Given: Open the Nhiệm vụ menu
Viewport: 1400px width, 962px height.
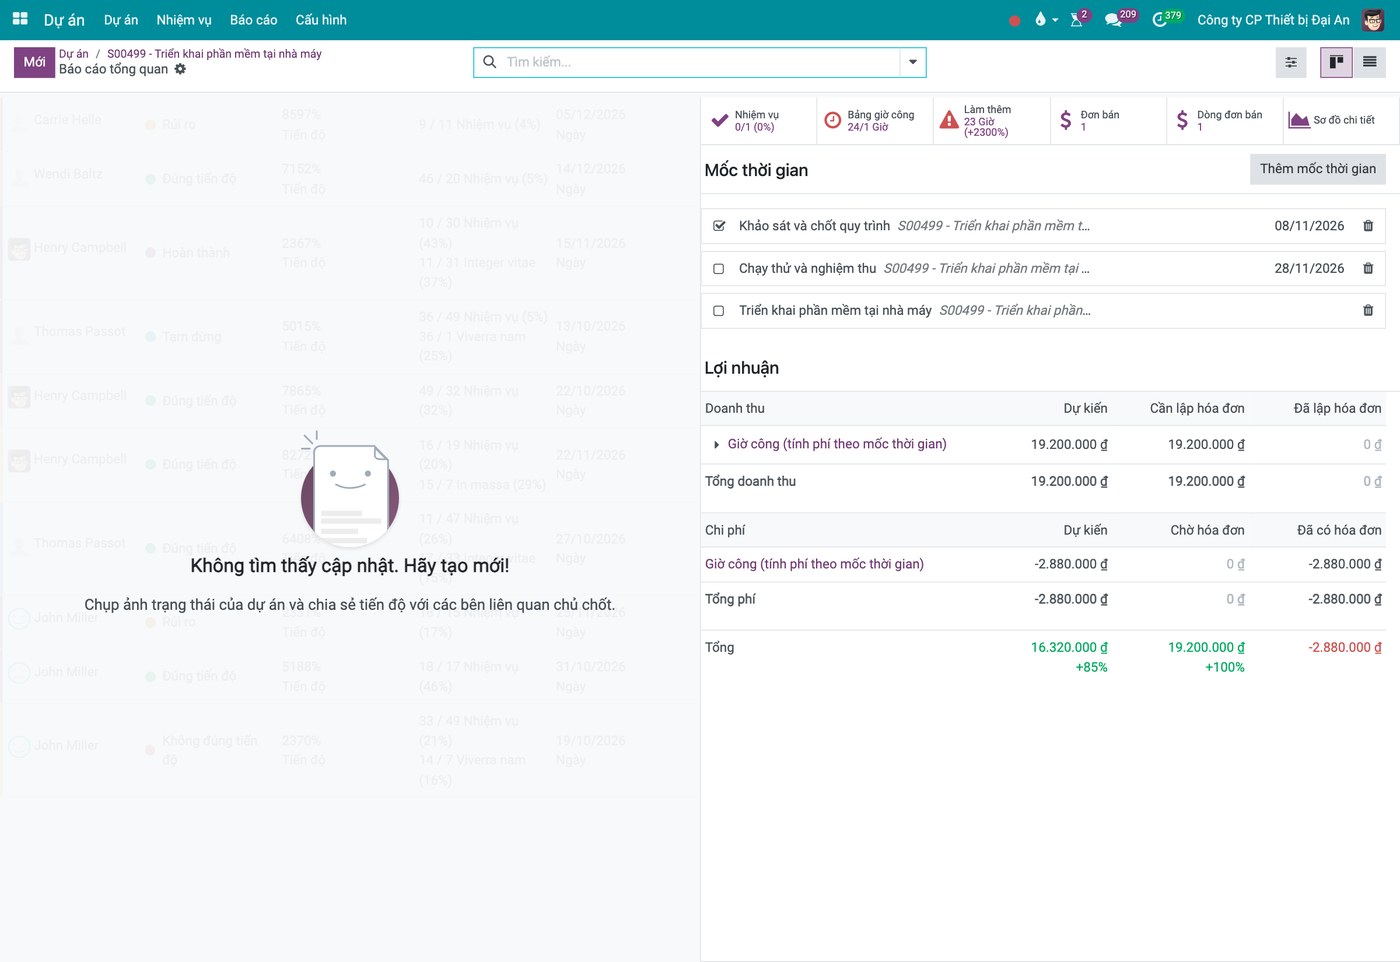Looking at the screenshot, I should point(184,20).
